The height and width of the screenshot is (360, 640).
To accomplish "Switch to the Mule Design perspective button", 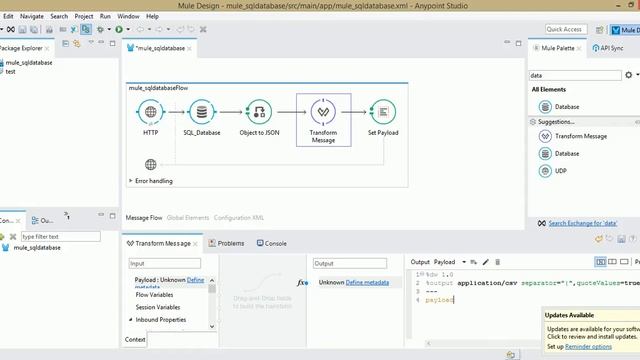I will pos(625,30).
